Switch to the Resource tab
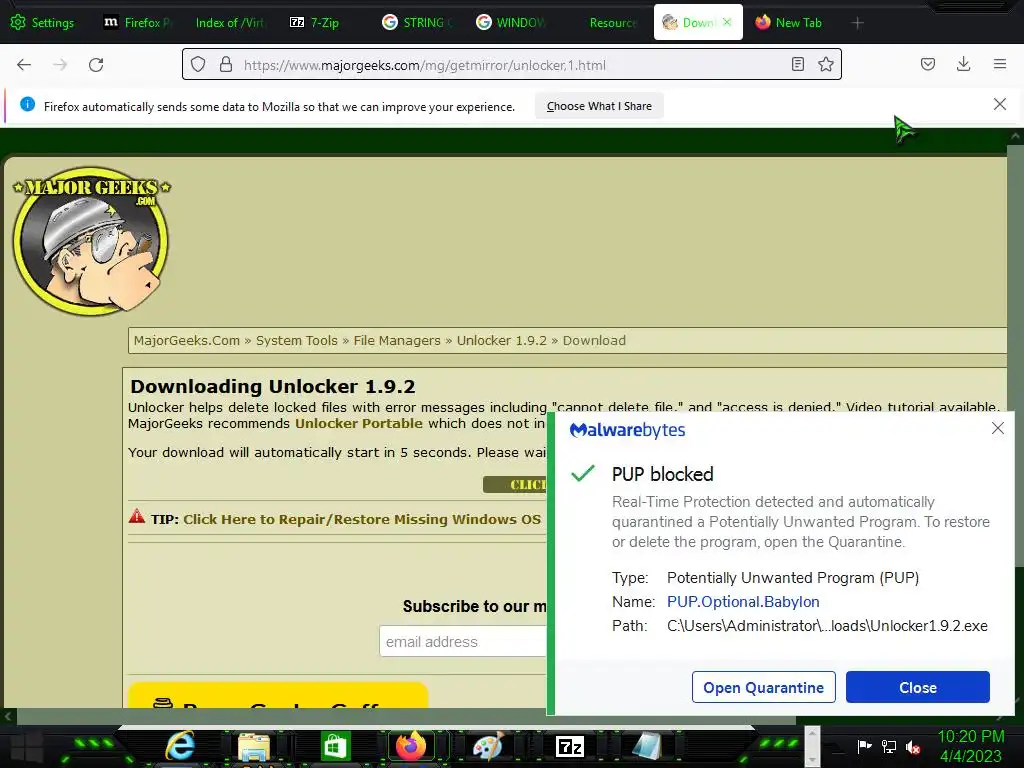Viewport: 1024px width, 768px height. pos(612,23)
